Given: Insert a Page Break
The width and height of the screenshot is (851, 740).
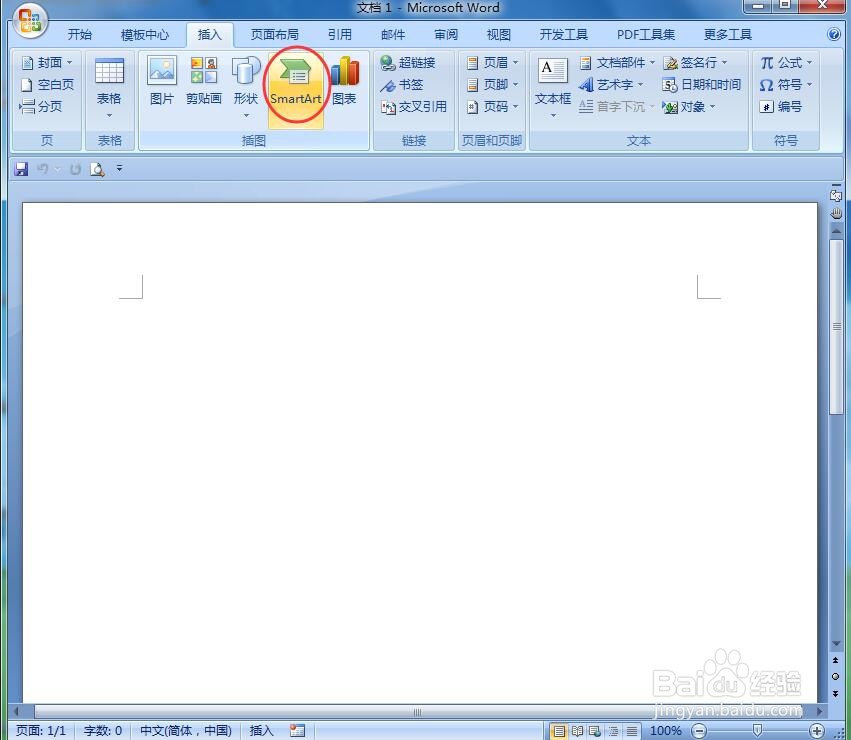Looking at the screenshot, I should click(41, 106).
